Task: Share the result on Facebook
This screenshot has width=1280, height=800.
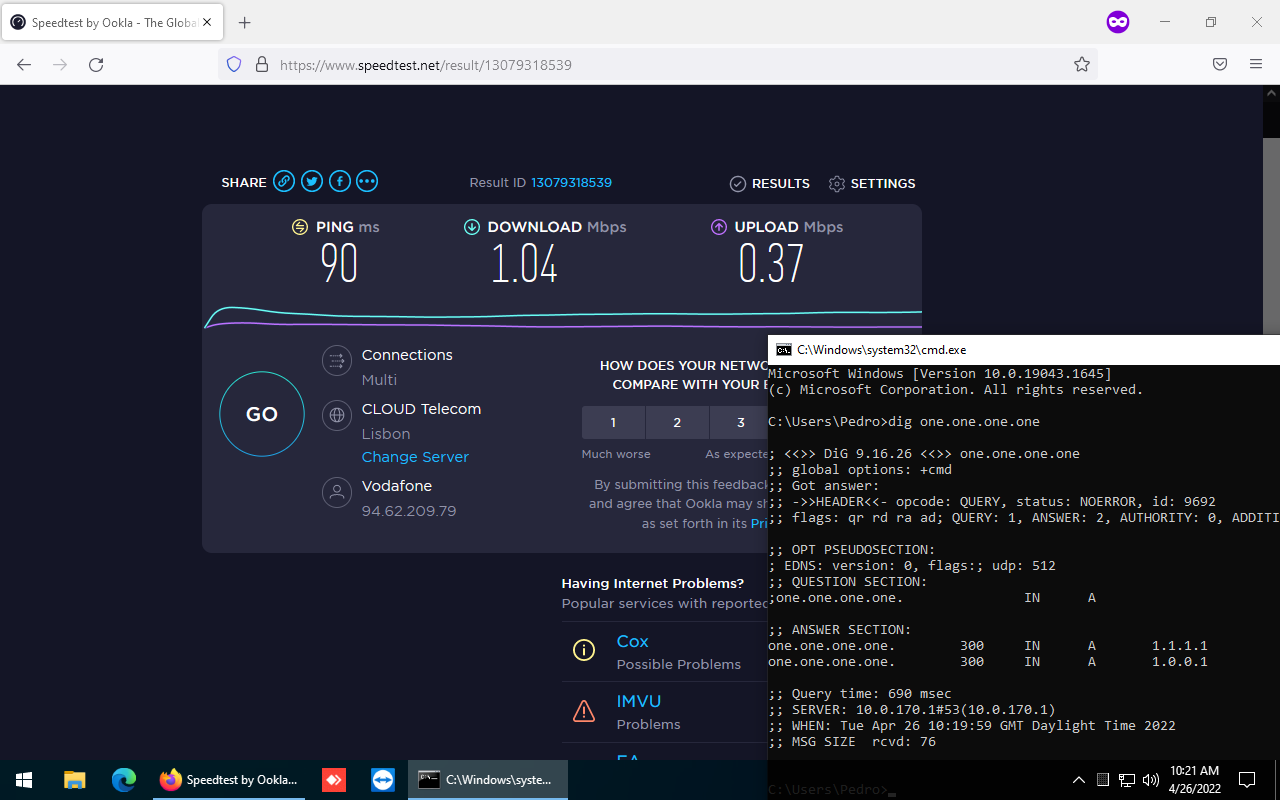Action: click(x=339, y=181)
